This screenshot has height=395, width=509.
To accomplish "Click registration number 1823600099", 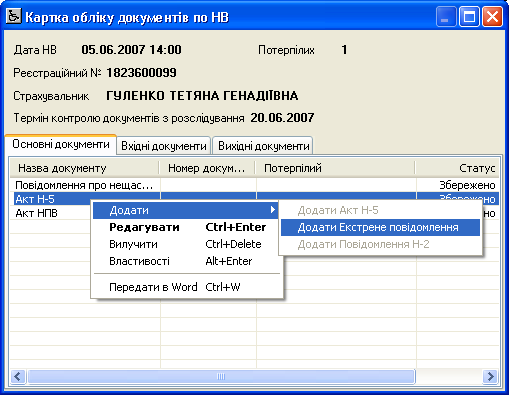I will point(141,73).
